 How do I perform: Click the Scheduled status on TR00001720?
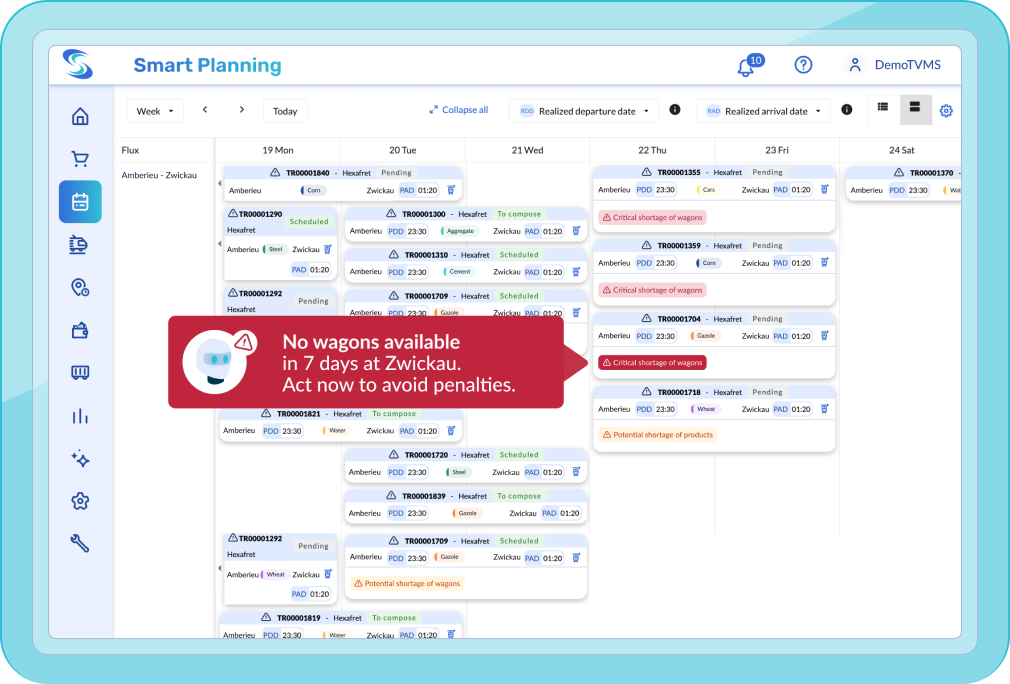point(519,455)
